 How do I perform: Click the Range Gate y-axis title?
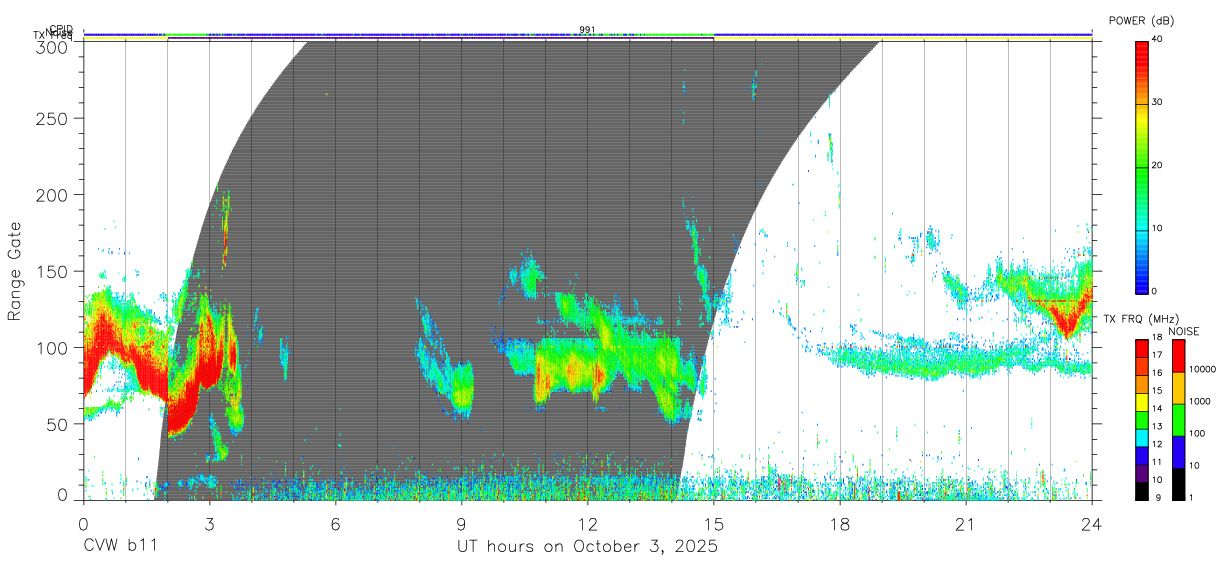click(16, 271)
